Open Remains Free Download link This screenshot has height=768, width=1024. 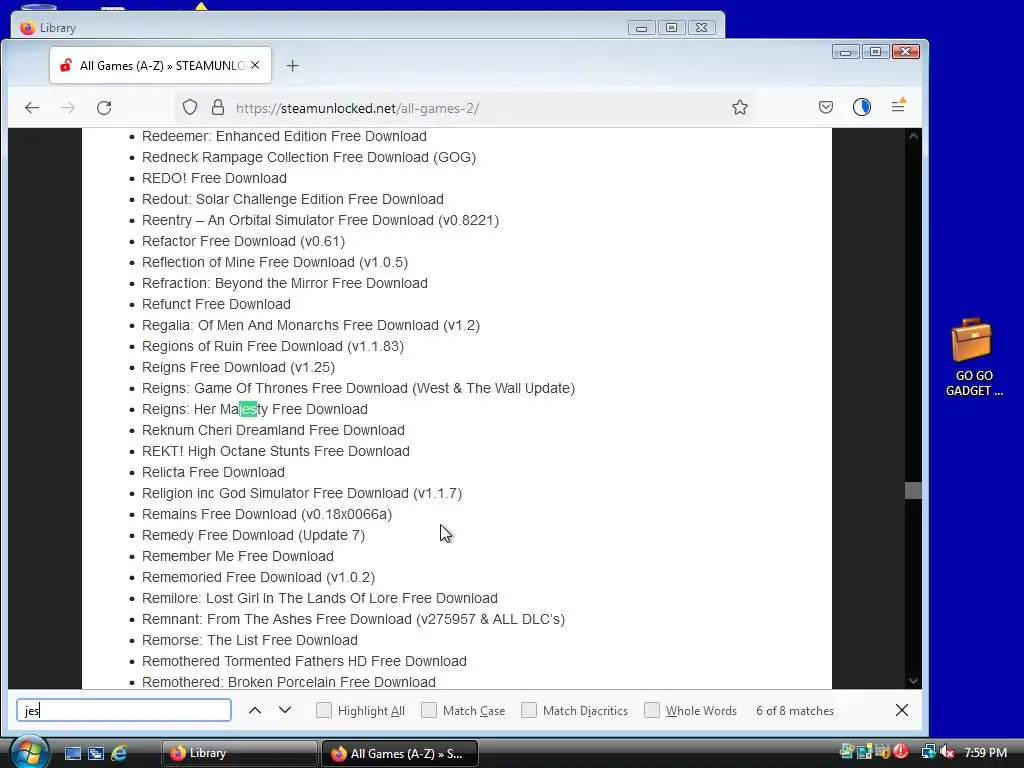[266, 514]
